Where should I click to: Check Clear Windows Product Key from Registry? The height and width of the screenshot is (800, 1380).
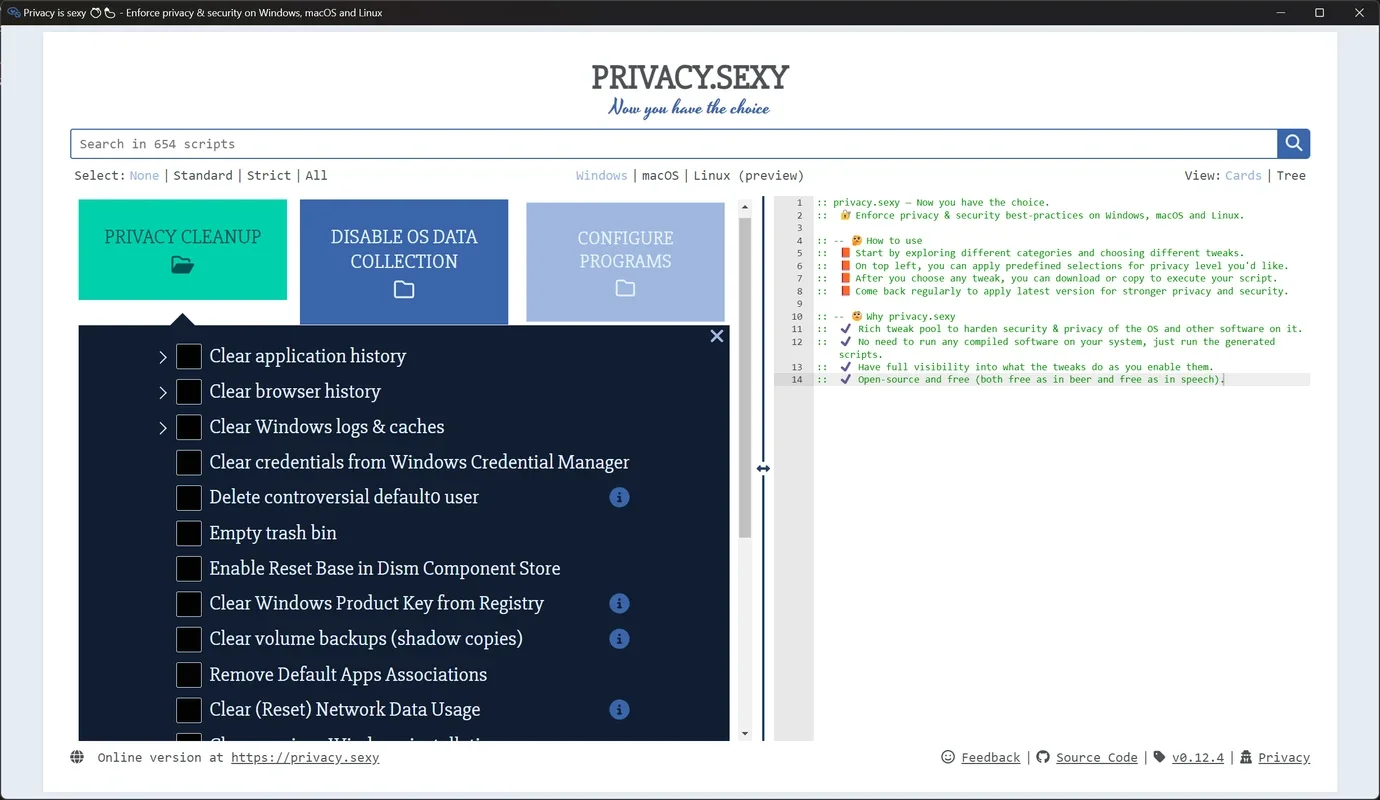pos(189,603)
